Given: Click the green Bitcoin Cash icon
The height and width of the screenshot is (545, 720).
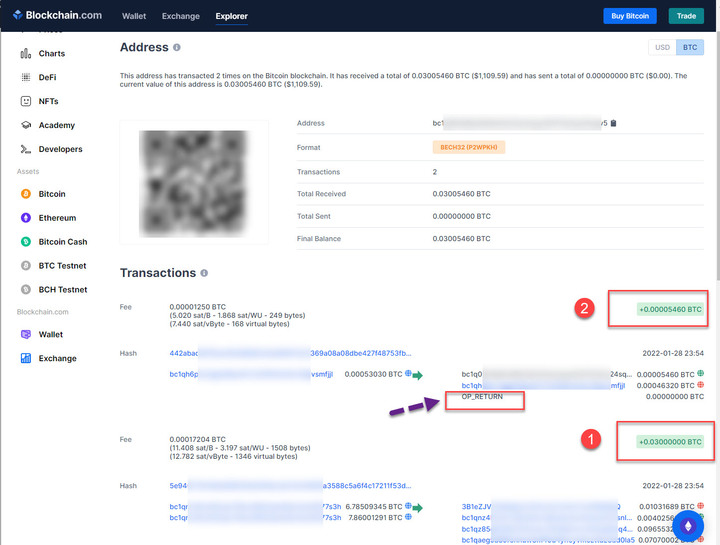Looking at the screenshot, I should tap(26, 242).
